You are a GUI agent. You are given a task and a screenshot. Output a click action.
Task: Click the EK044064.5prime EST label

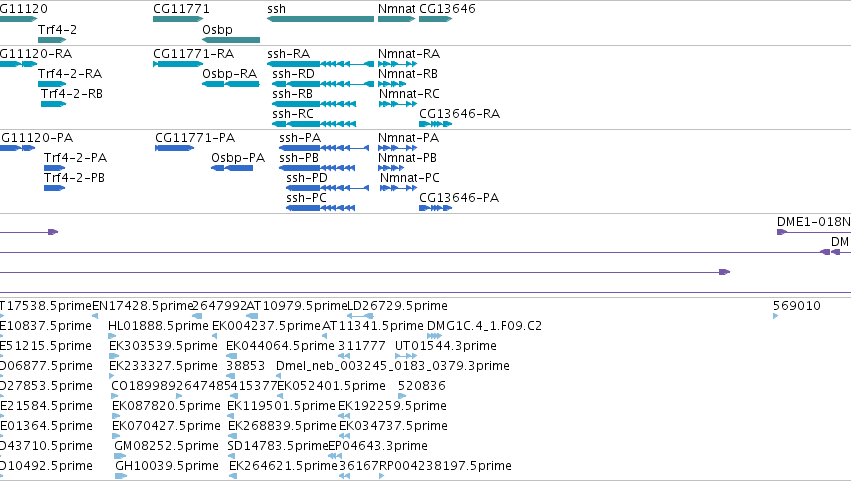pos(280,346)
